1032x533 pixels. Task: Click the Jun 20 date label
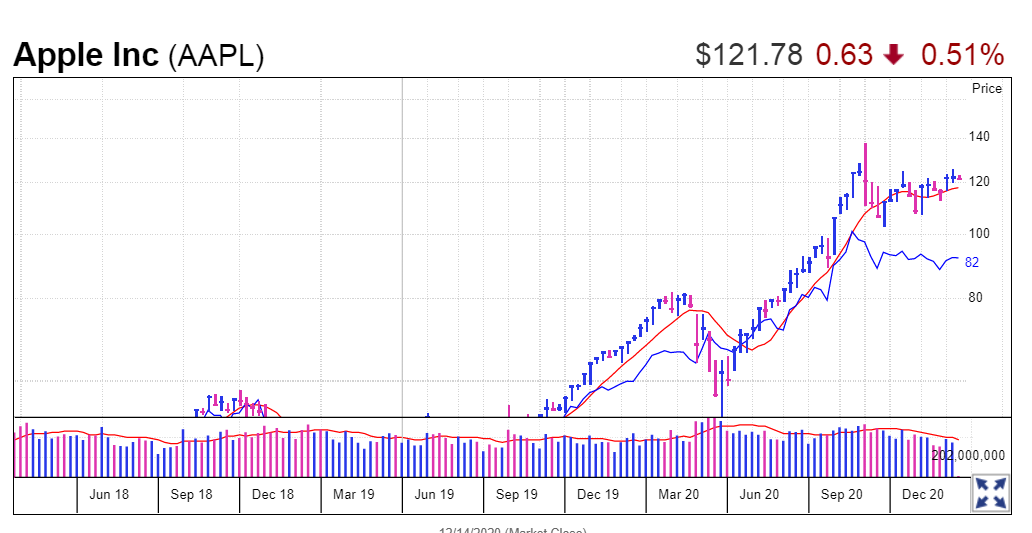pos(760,494)
